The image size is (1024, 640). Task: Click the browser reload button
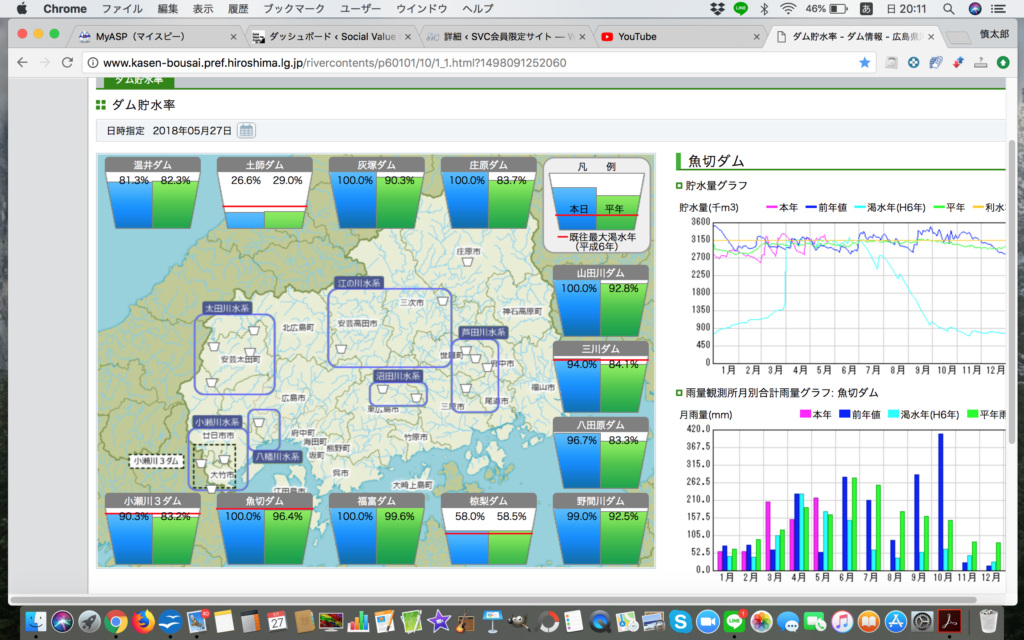click(x=67, y=62)
